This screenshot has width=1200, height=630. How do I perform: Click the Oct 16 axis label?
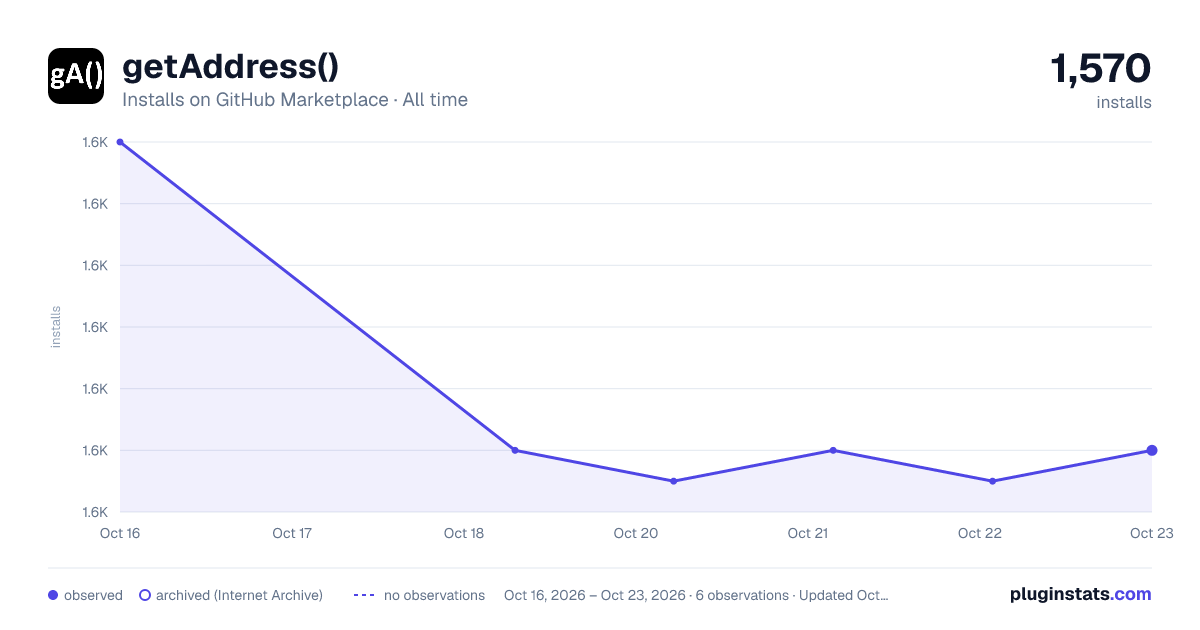coord(120,533)
